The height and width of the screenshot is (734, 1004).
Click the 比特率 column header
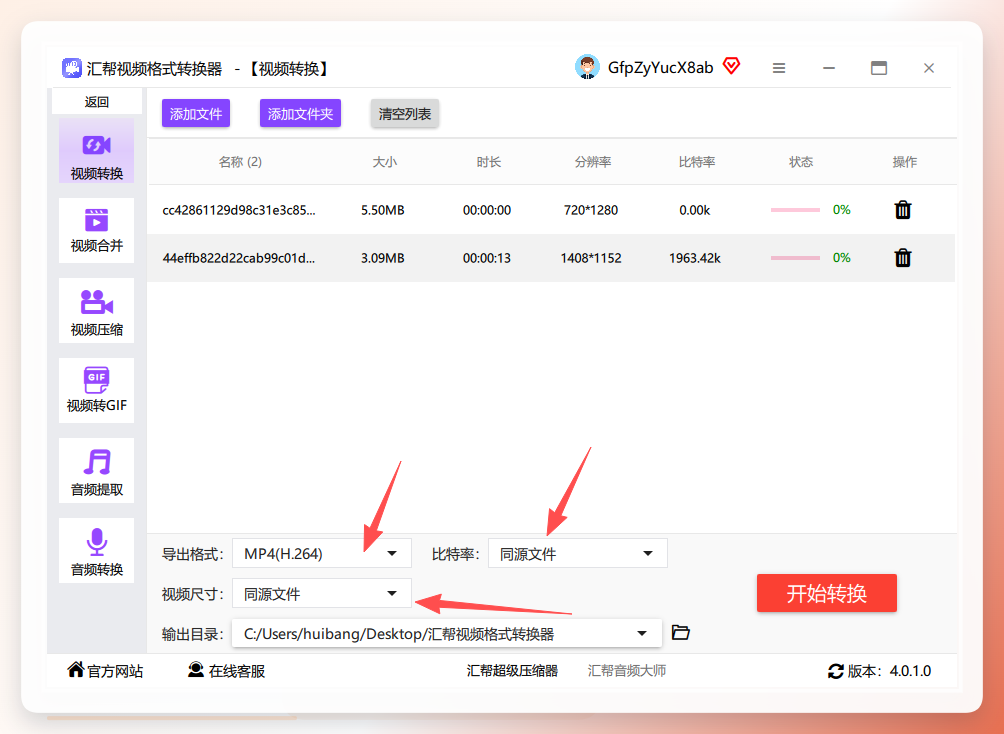click(x=697, y=162)
